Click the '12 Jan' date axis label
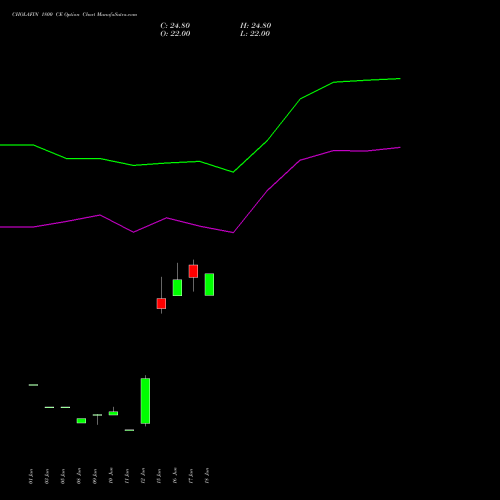 [x=143, y=476]
